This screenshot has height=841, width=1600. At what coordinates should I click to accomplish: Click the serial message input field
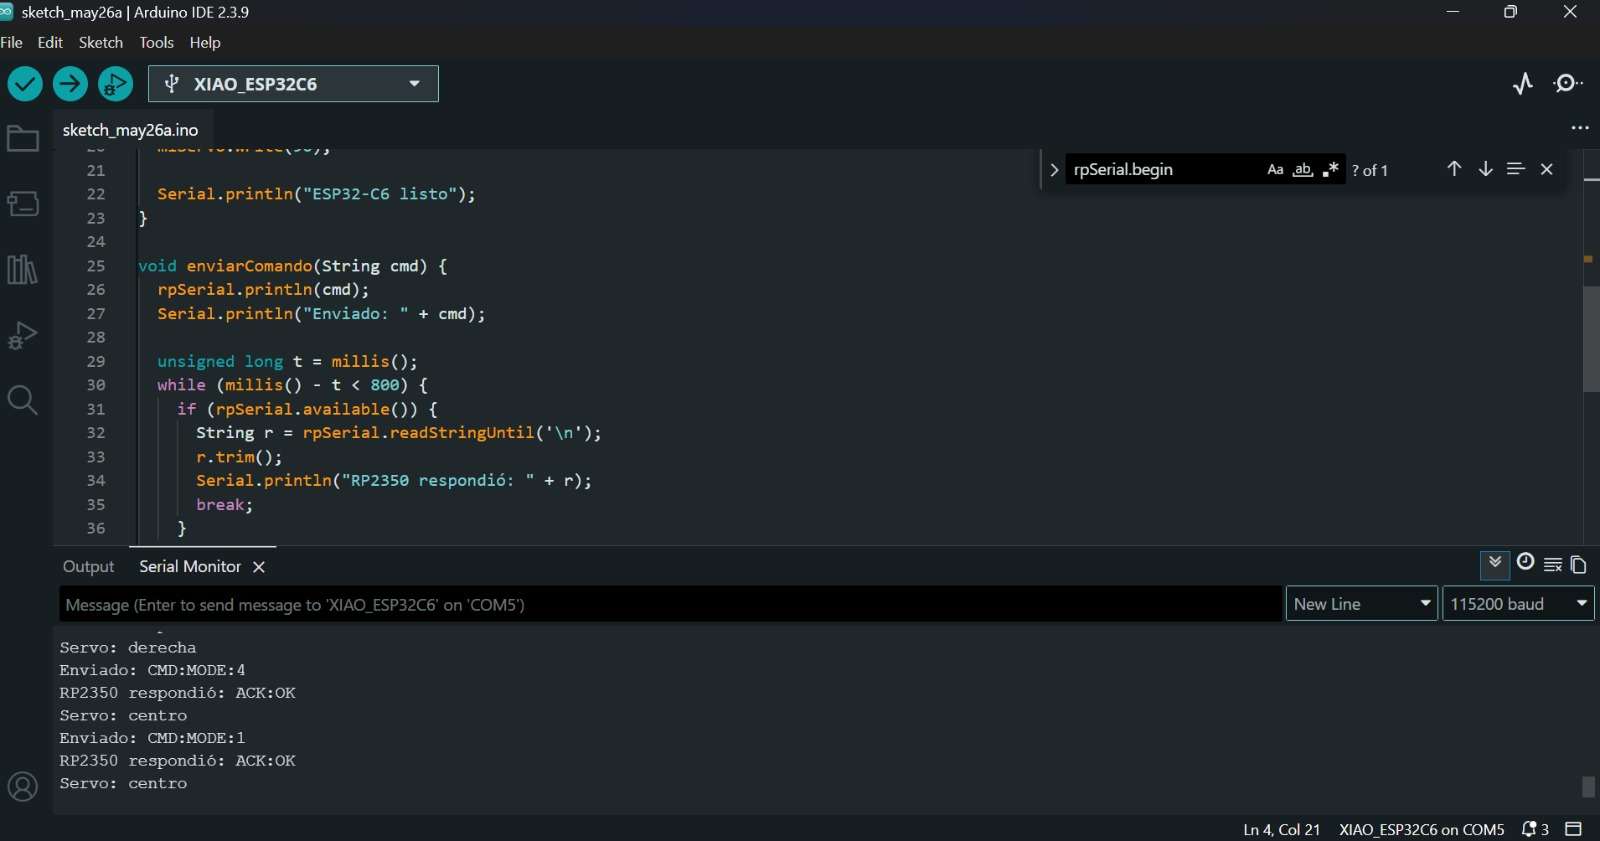671,604
